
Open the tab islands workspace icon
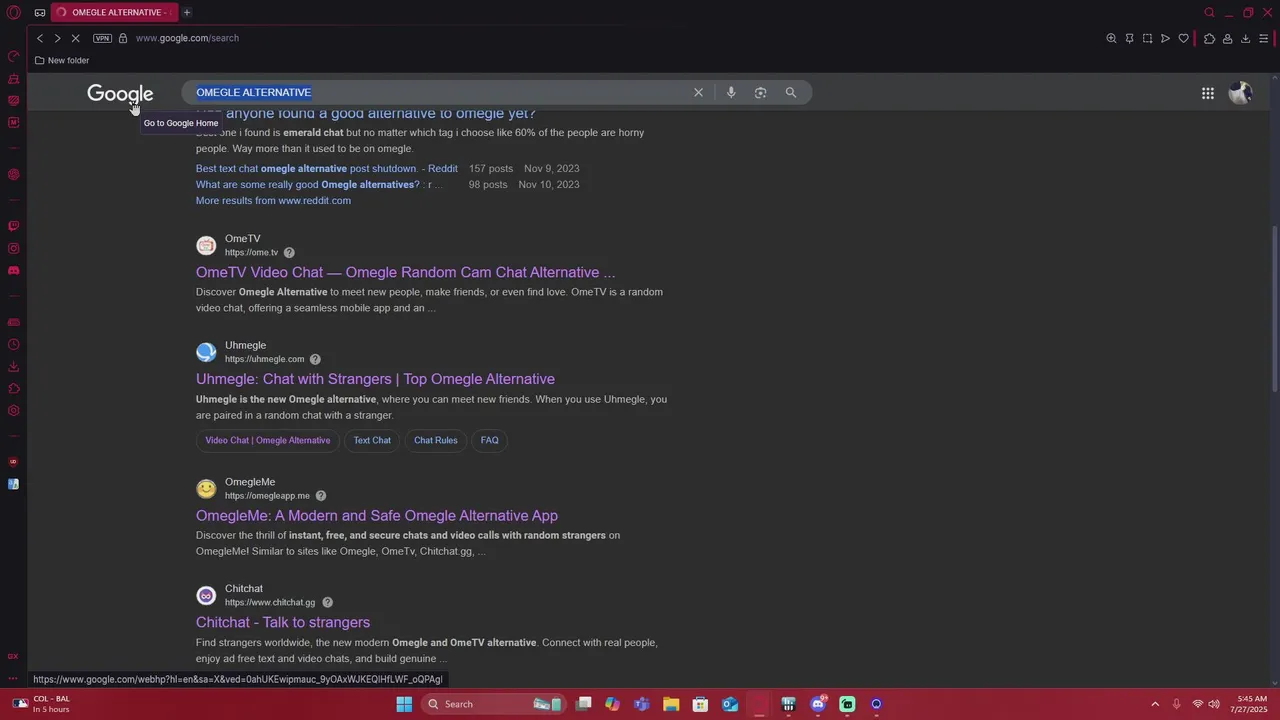[39, 12]
